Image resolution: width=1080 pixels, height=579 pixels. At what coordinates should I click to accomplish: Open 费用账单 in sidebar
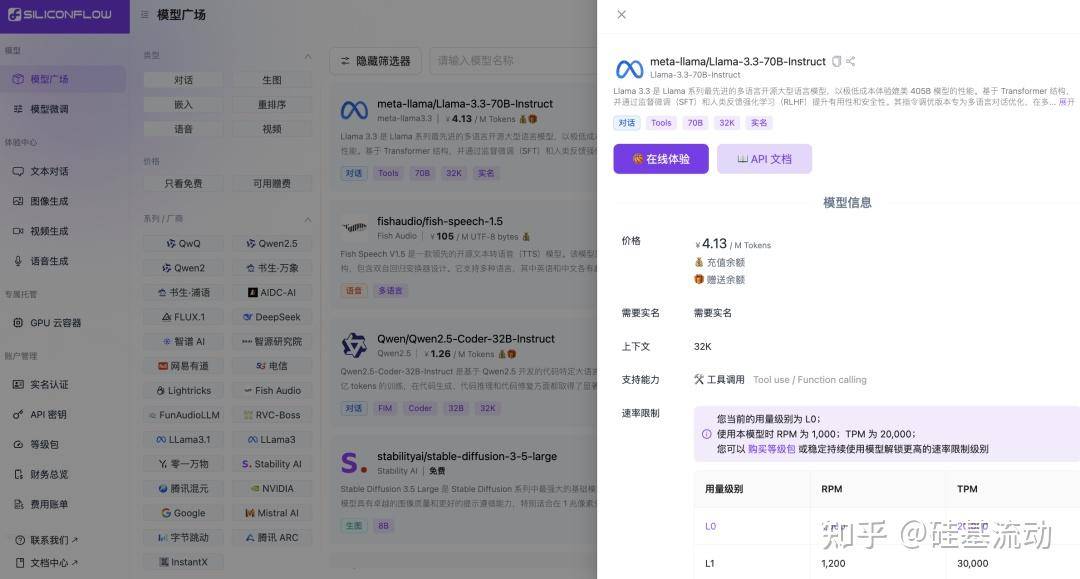pos(63,504)
